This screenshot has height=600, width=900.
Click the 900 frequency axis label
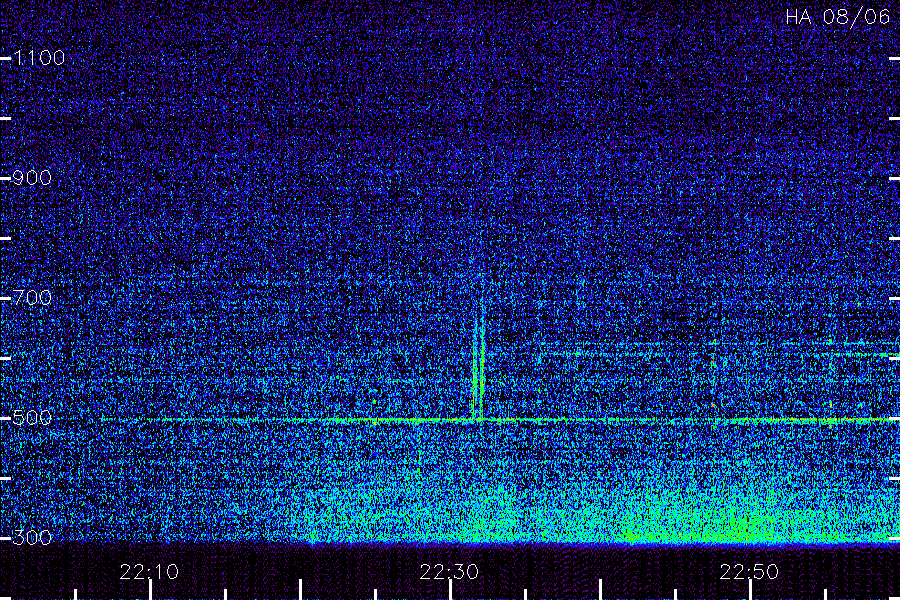[x=32, y=177]
